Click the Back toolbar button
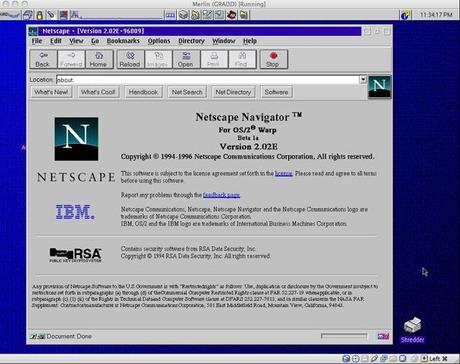The width and height of the screenshot is (460, 364). tap(43, 59)
